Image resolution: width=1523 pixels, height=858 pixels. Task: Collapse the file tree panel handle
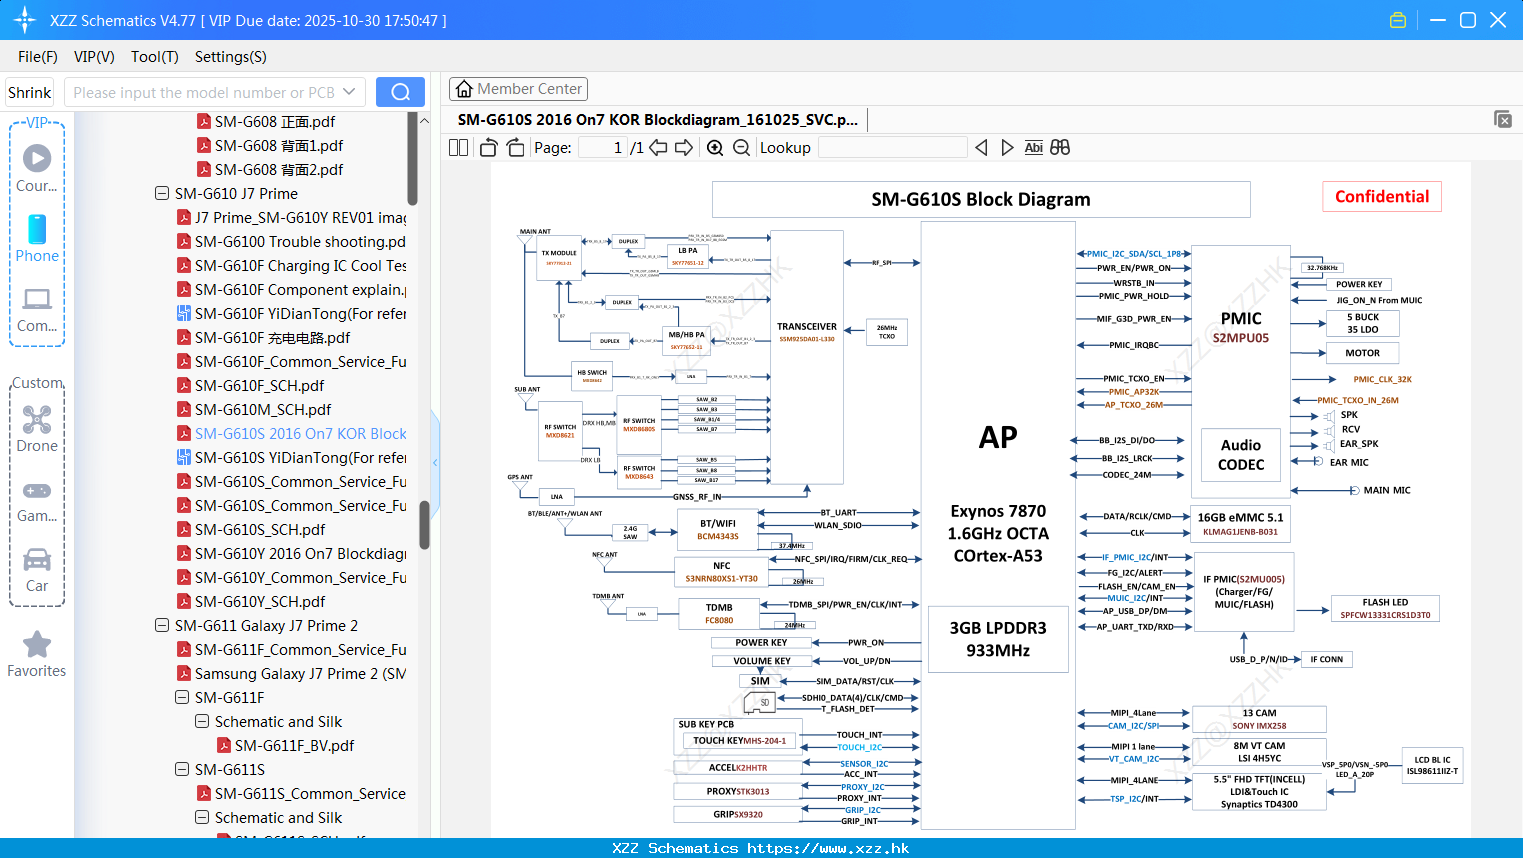point(435,462)
